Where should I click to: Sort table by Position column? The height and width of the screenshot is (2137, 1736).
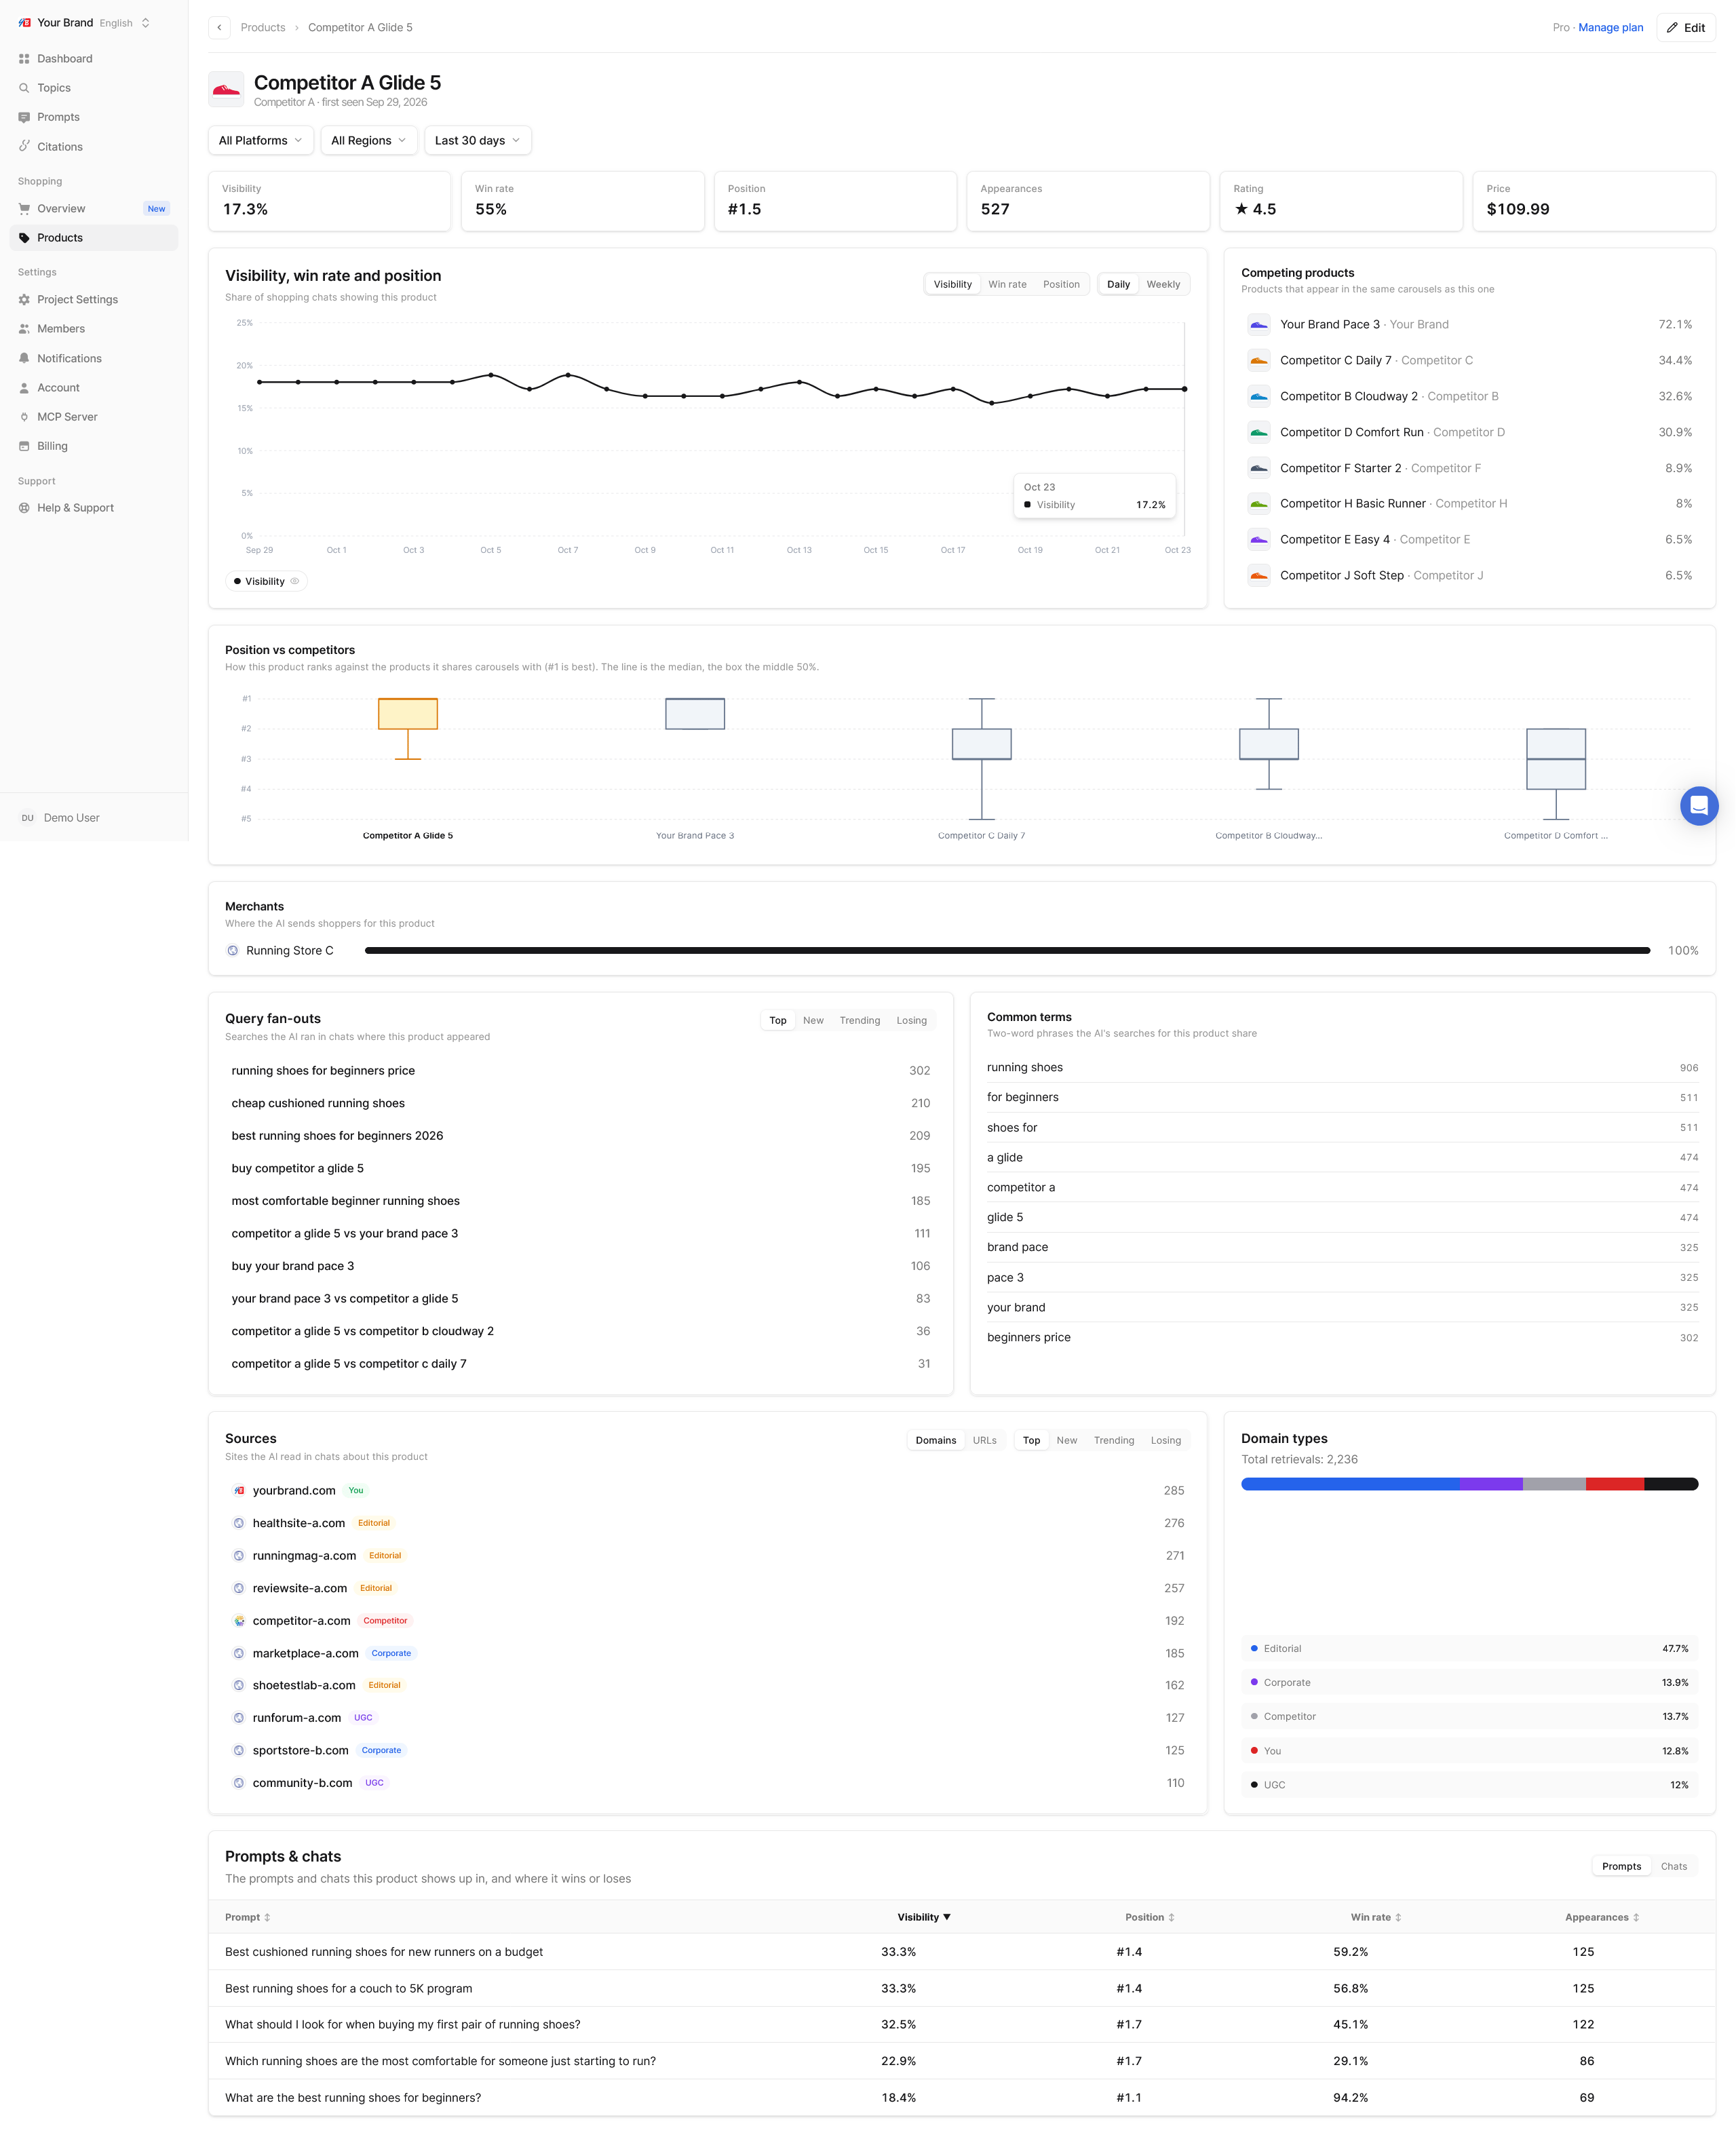pyautogui.click(x=1149, y=1918)
